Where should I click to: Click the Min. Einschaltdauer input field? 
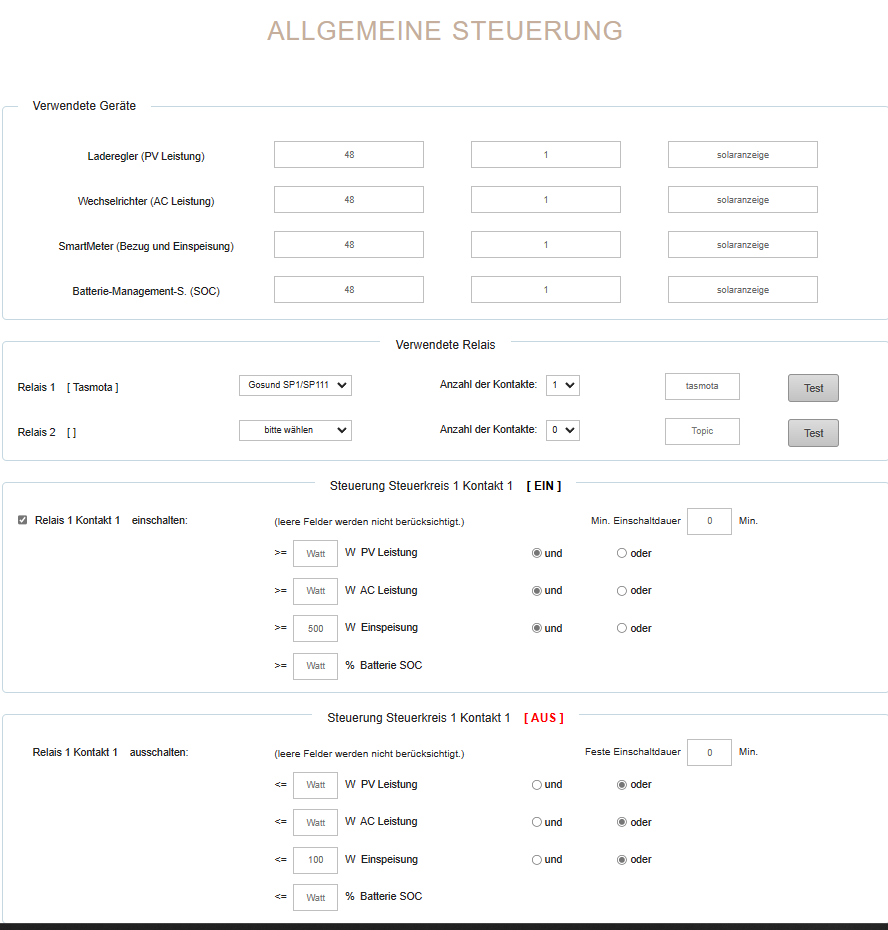tap(709, 521)
